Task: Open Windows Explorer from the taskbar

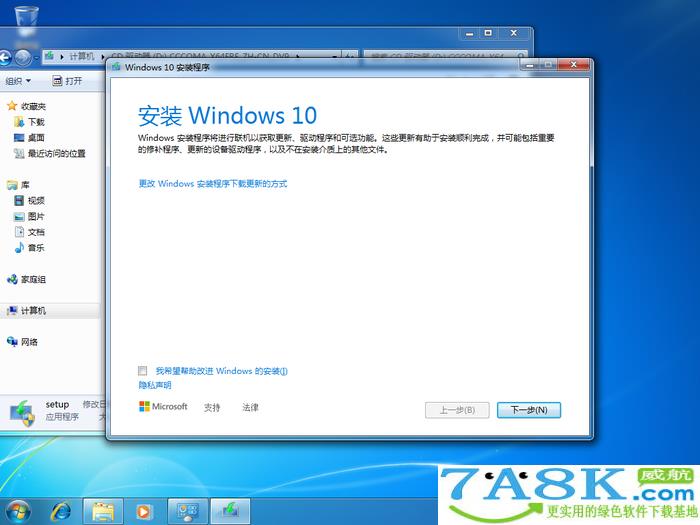Action: click(103, 511)
